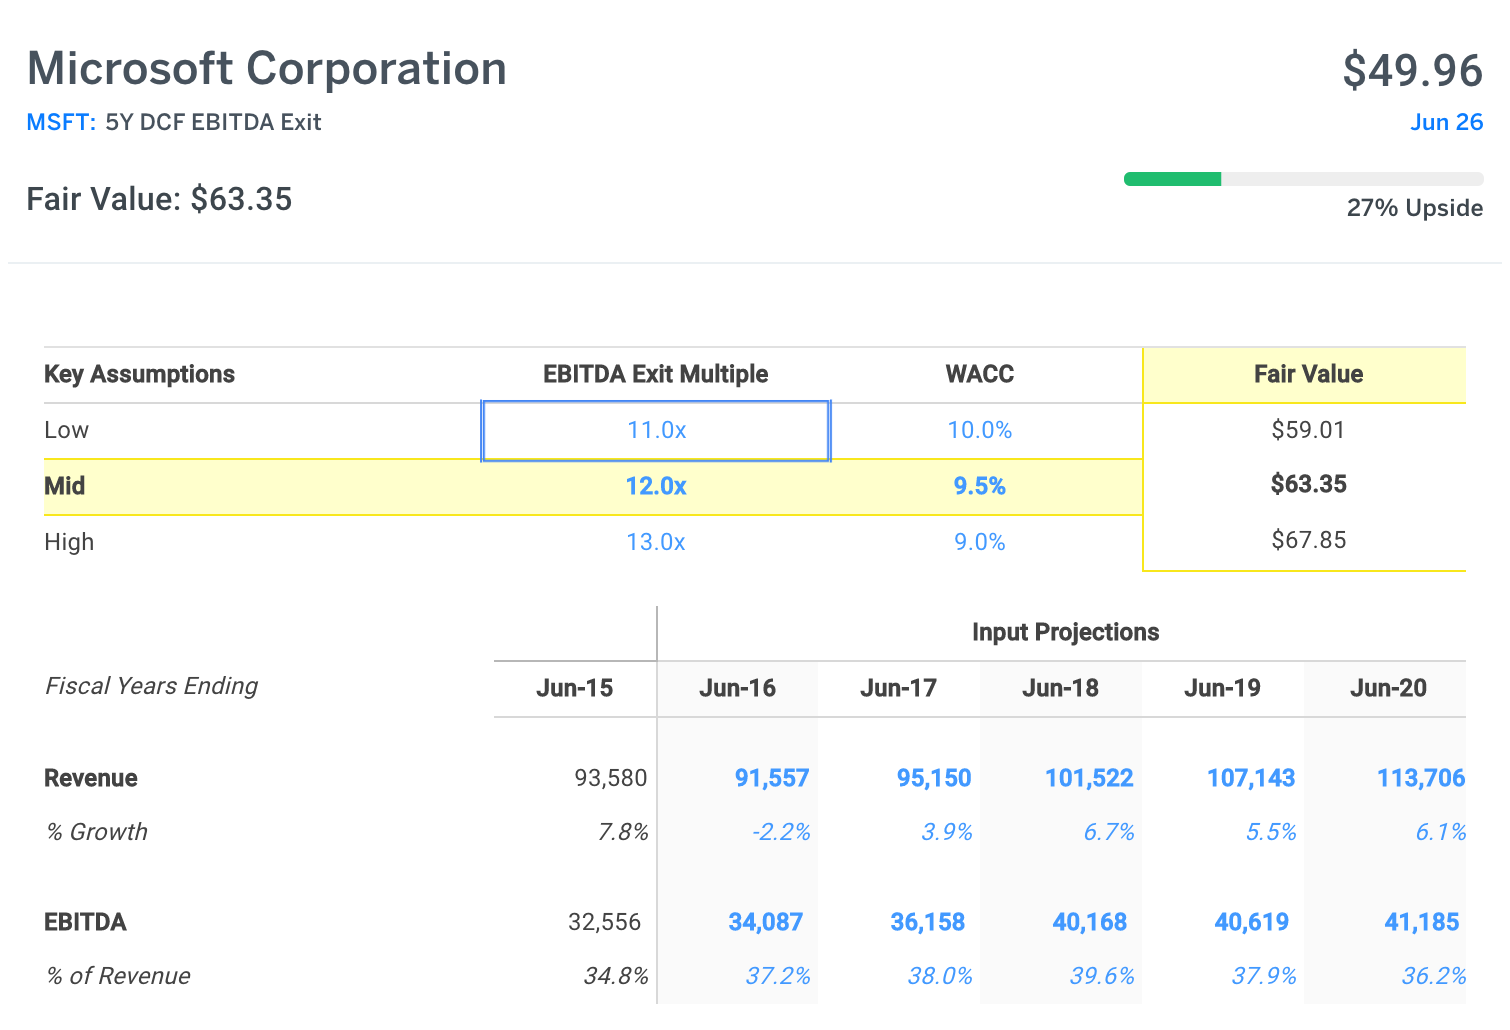Select Jun-15 growth value 7.8%

(623, 833)
